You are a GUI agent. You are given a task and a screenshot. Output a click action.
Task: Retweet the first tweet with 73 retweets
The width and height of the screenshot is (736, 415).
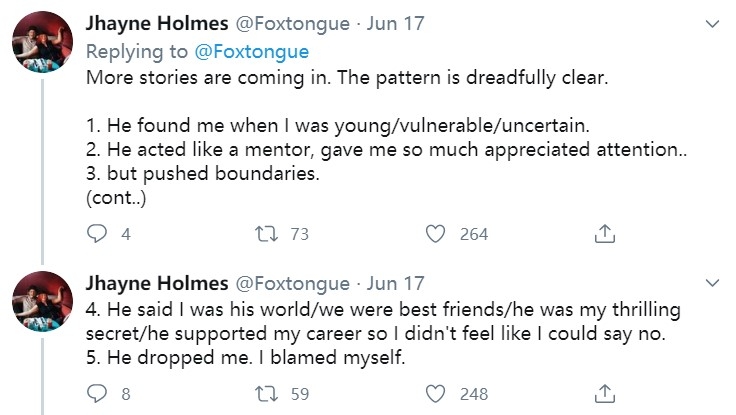265,234
